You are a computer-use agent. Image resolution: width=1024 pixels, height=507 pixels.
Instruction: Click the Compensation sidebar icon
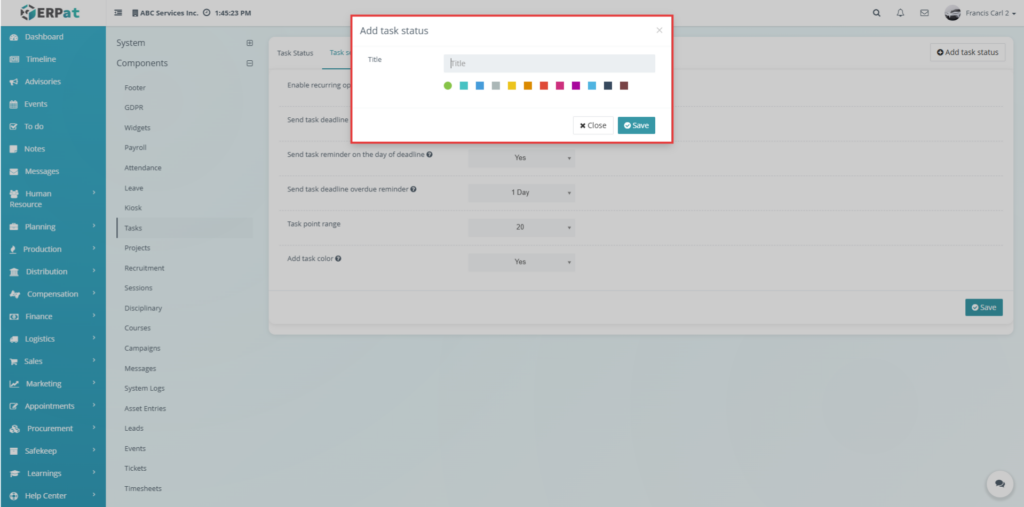point(14,295)
